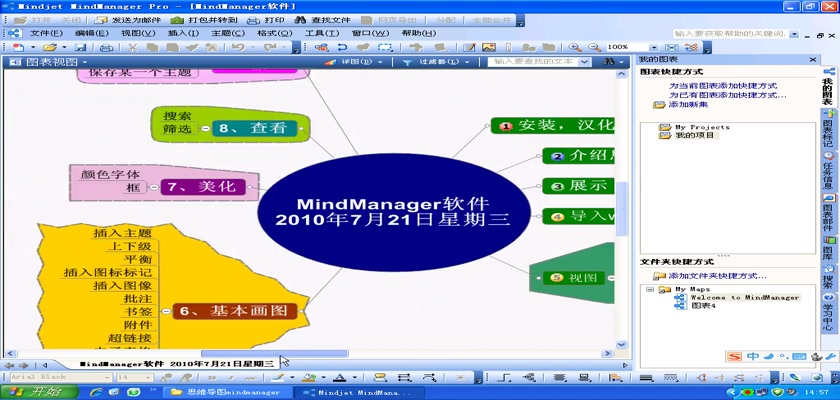
Task: Open the 插入(I) menu
Action: coord(183,33)
